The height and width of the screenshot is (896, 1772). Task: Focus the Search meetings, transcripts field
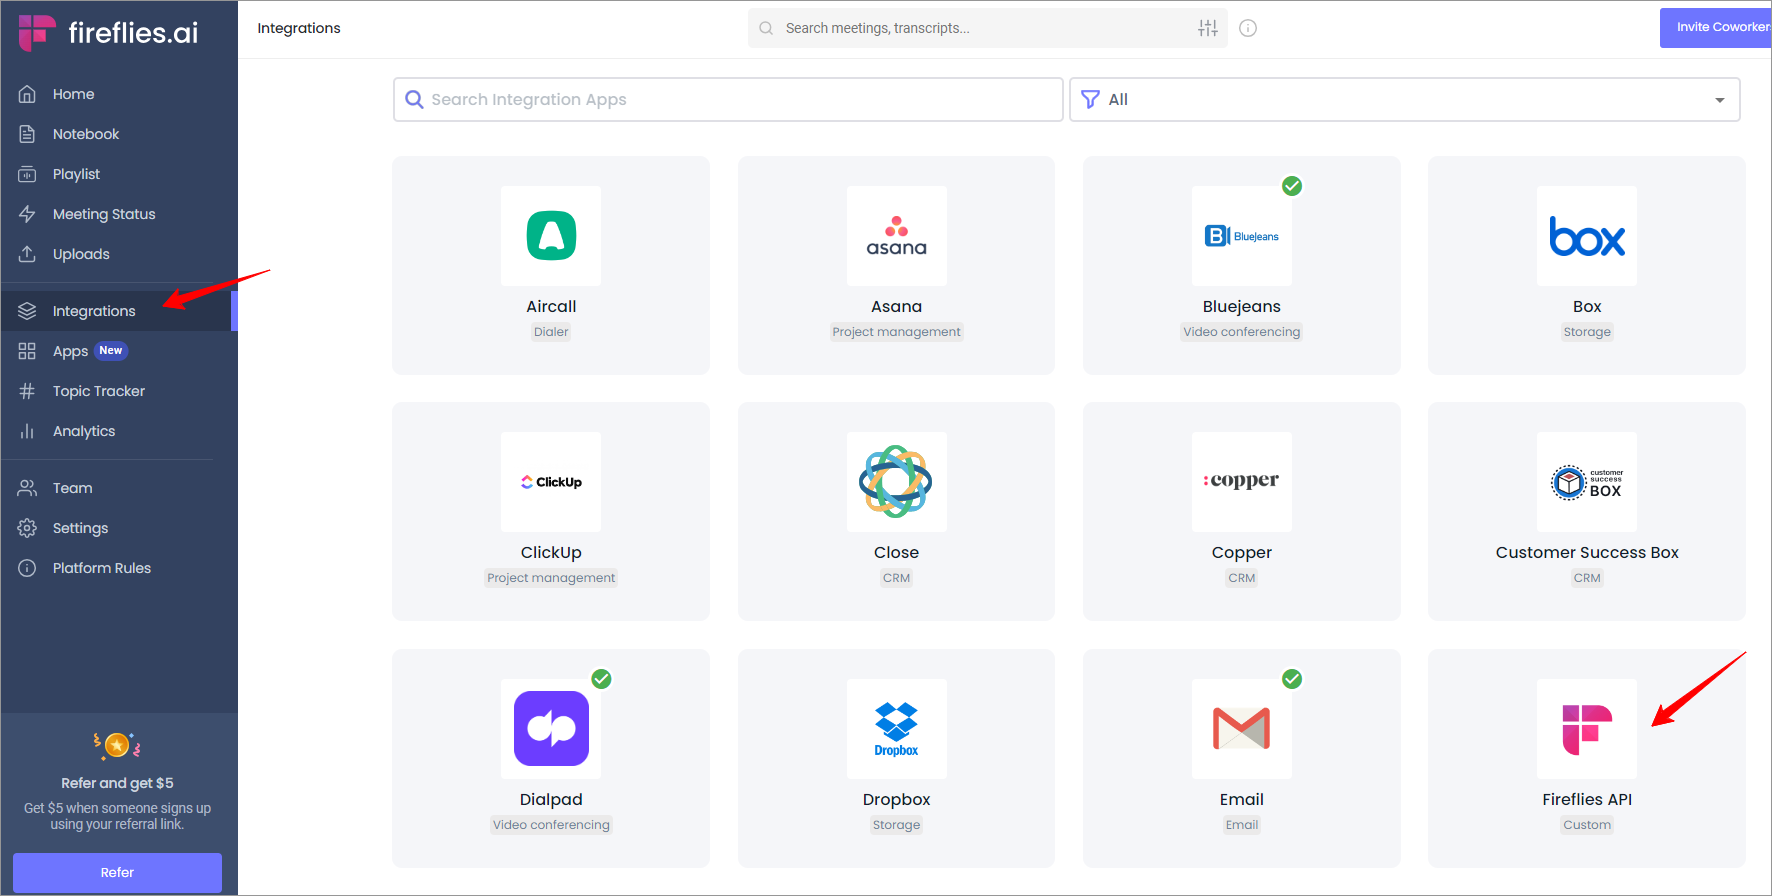point(988,28)
